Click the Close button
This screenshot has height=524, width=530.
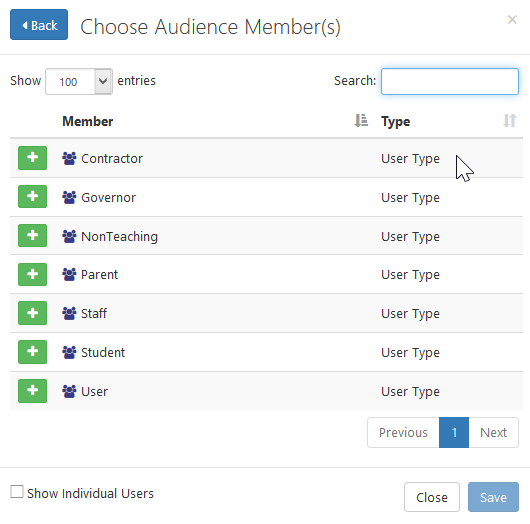432,497
